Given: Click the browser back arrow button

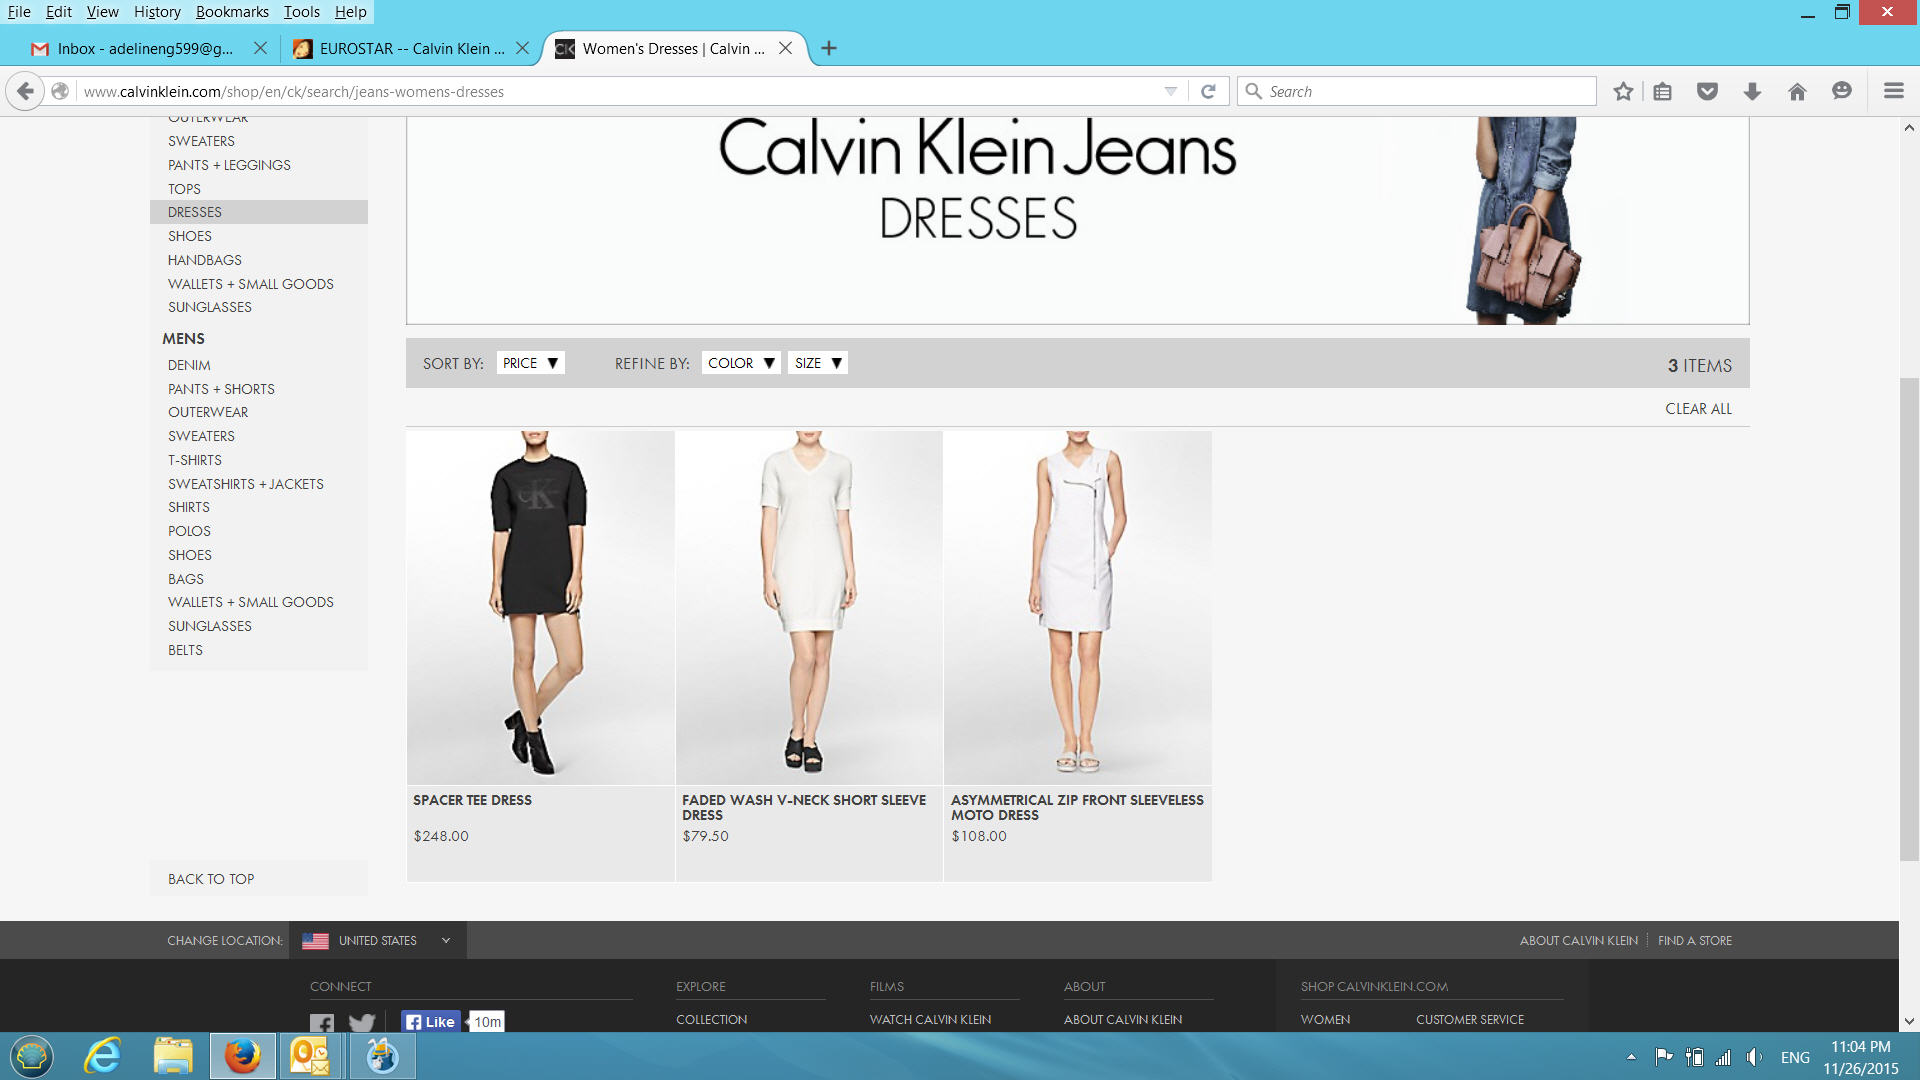Looking at the screenshot, I should coord(25,91).
